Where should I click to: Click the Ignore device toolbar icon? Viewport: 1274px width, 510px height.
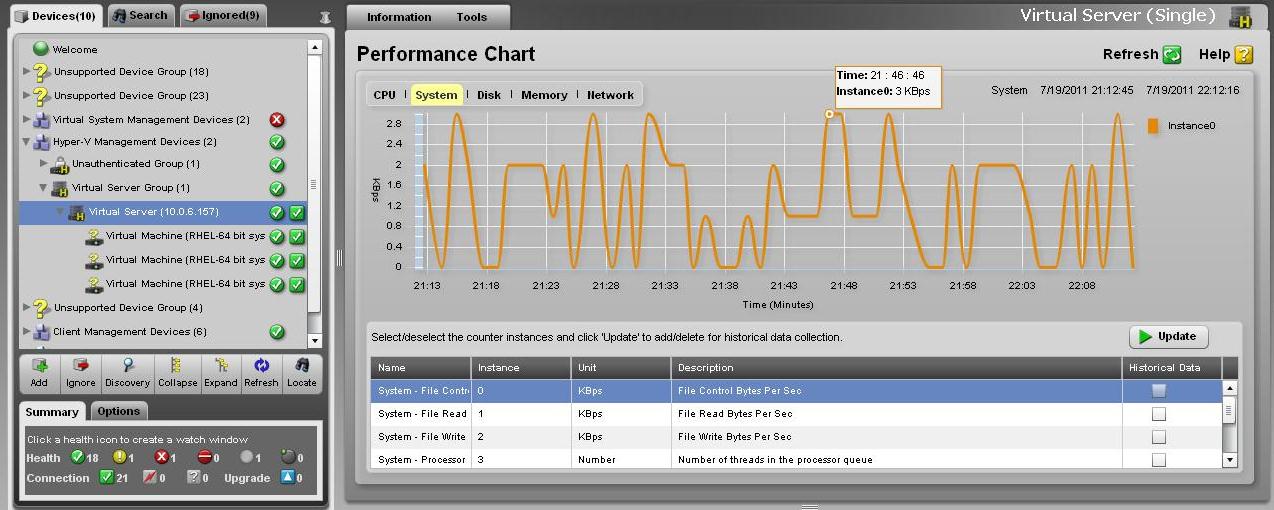(x=81, y=366)
